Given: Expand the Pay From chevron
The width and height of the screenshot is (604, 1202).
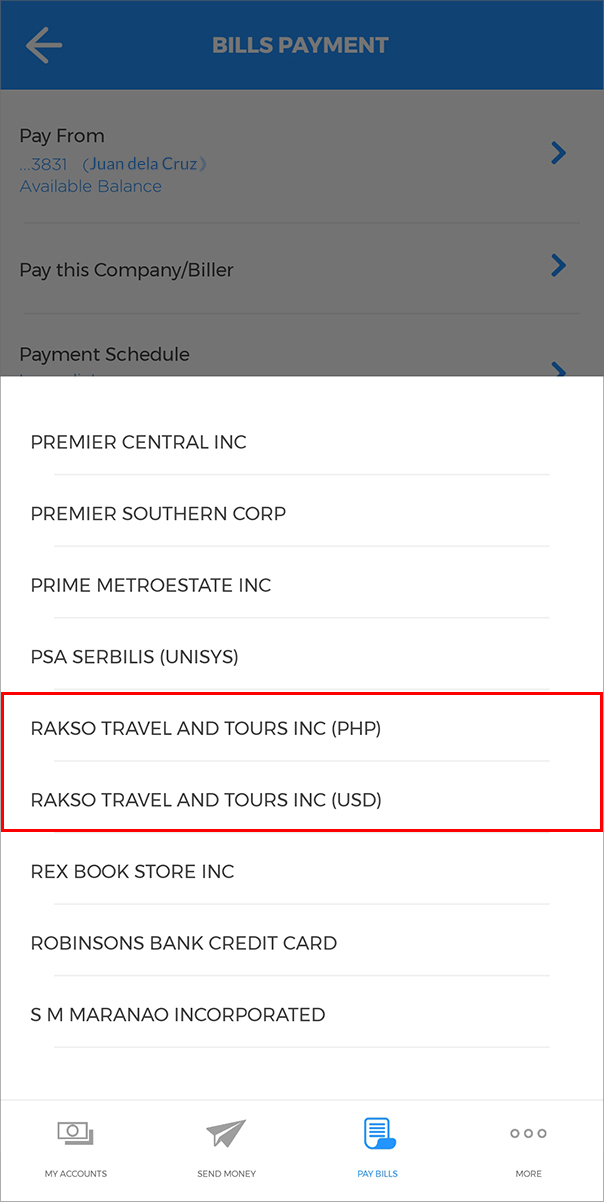Looking at the screenshot, I should click(x=559, y=153).
